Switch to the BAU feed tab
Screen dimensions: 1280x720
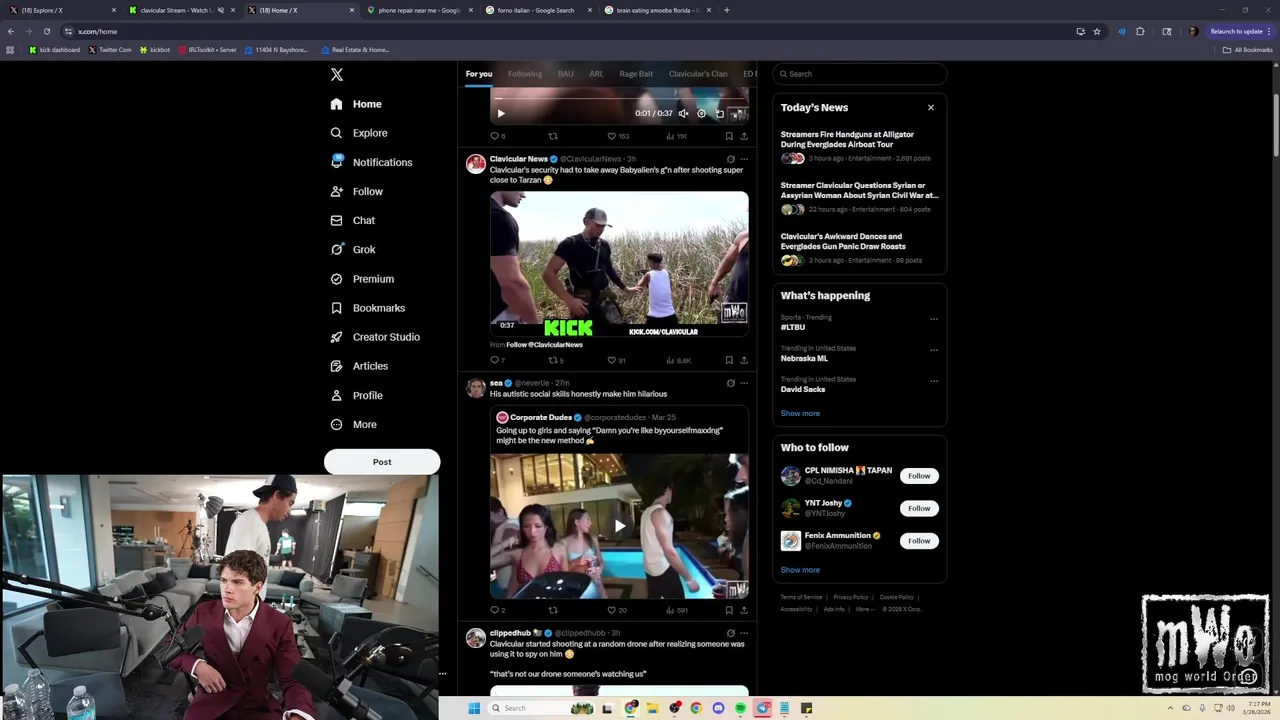click(x=566, y=74)
